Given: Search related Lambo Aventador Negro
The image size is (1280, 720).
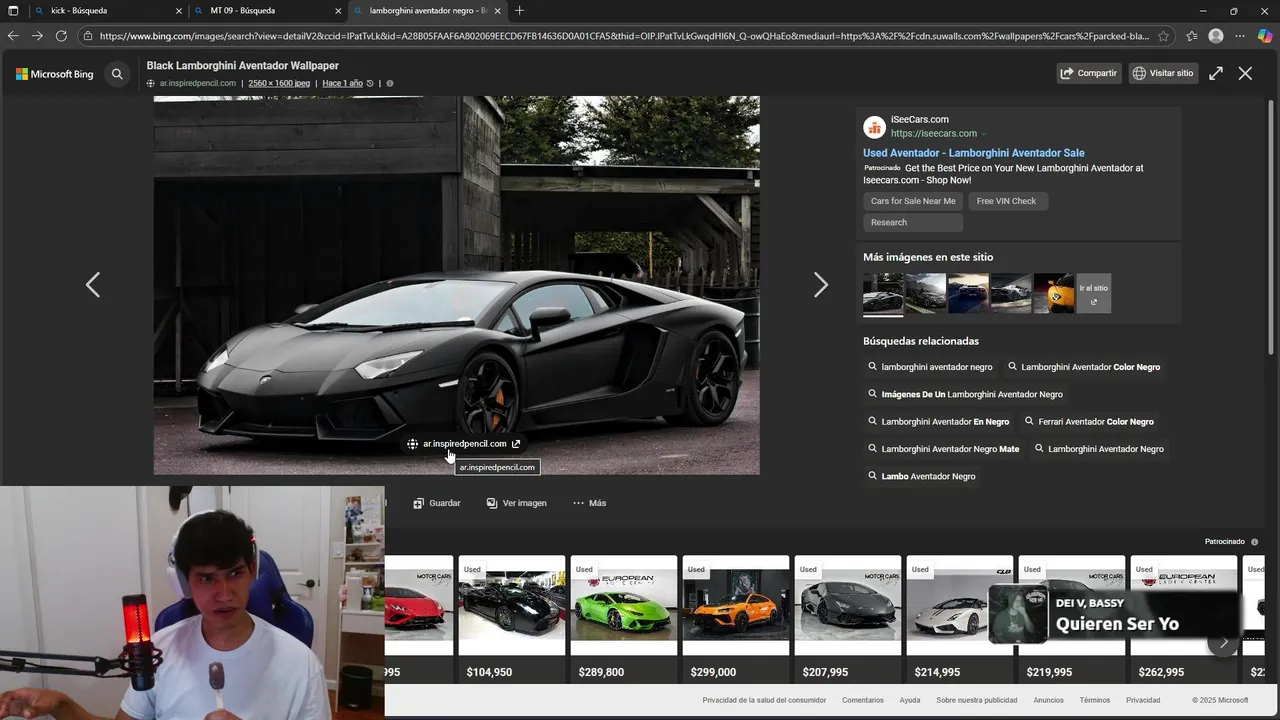Looking at the screenshot, I should coord(922,476).
